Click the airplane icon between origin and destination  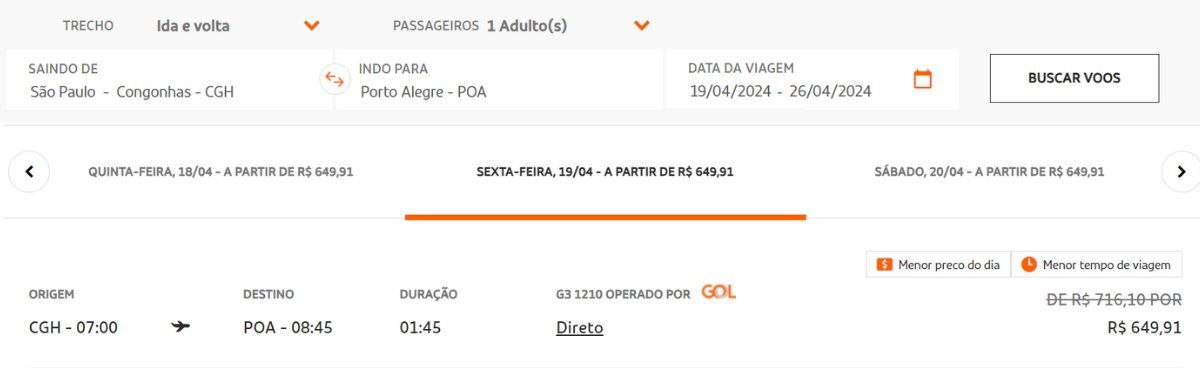click(x=181, y=326)
